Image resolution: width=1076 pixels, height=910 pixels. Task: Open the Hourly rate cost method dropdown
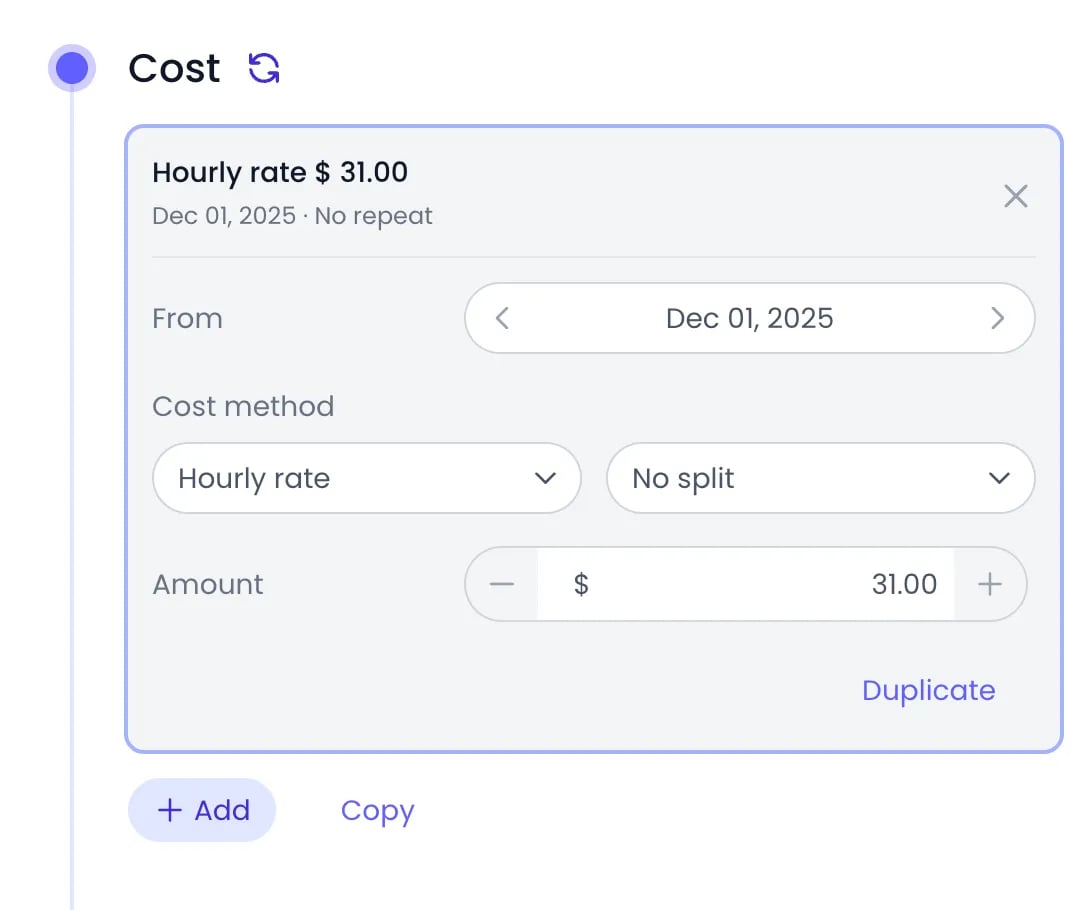tap(366, 478)
